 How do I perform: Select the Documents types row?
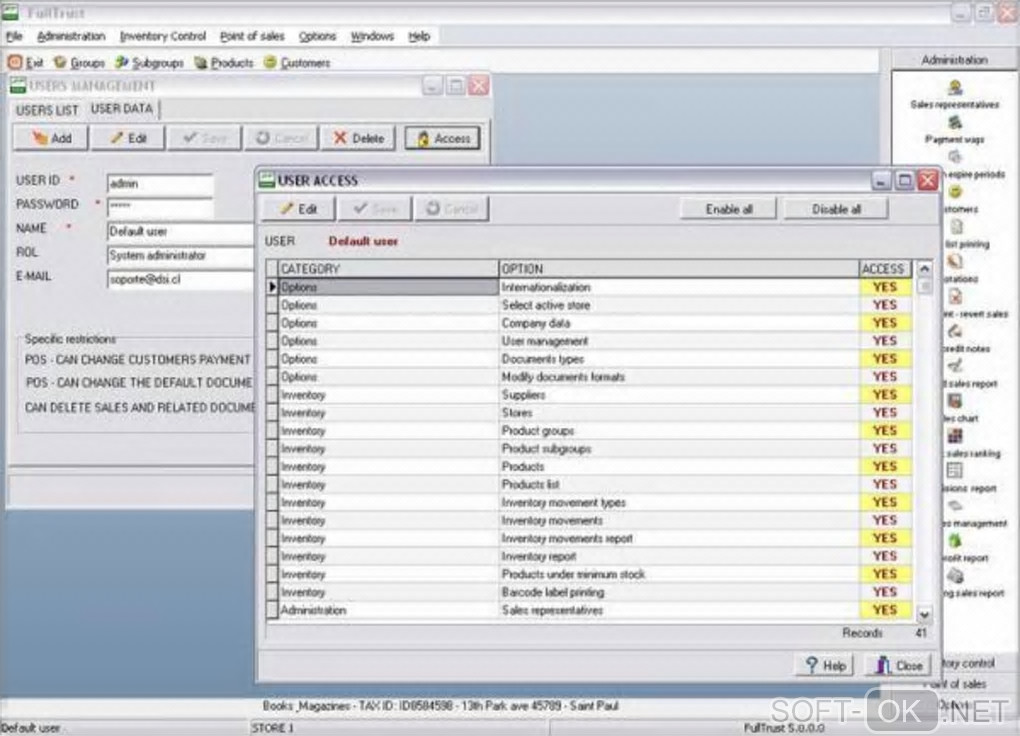[589, 359]
